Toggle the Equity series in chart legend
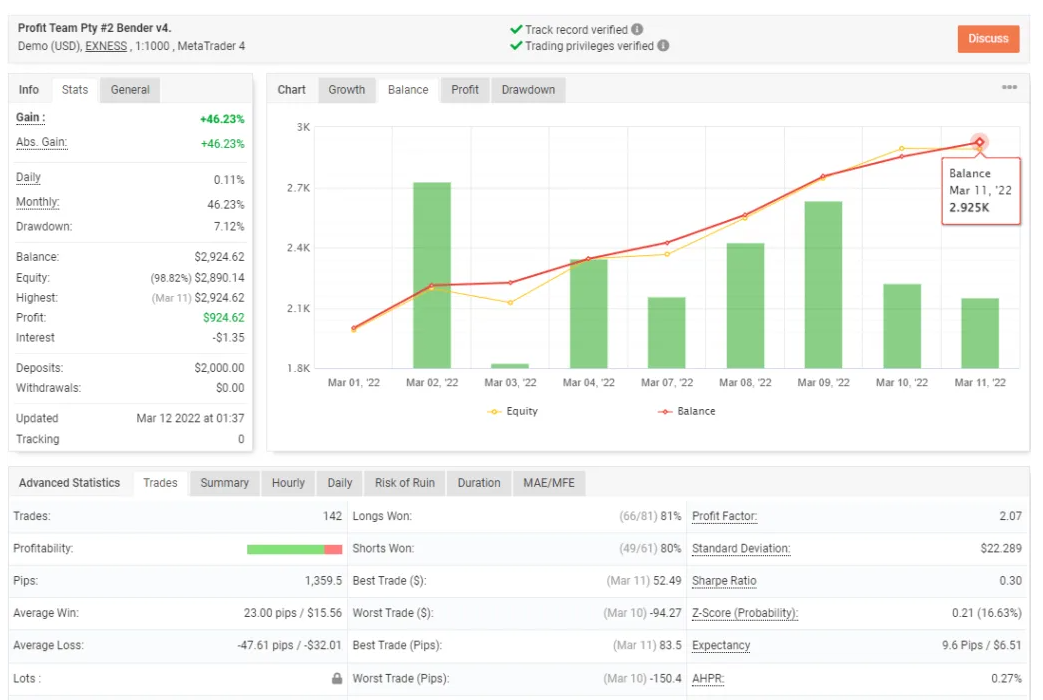The width and height of the screenshot is (1043, 700). coord(519,411)
